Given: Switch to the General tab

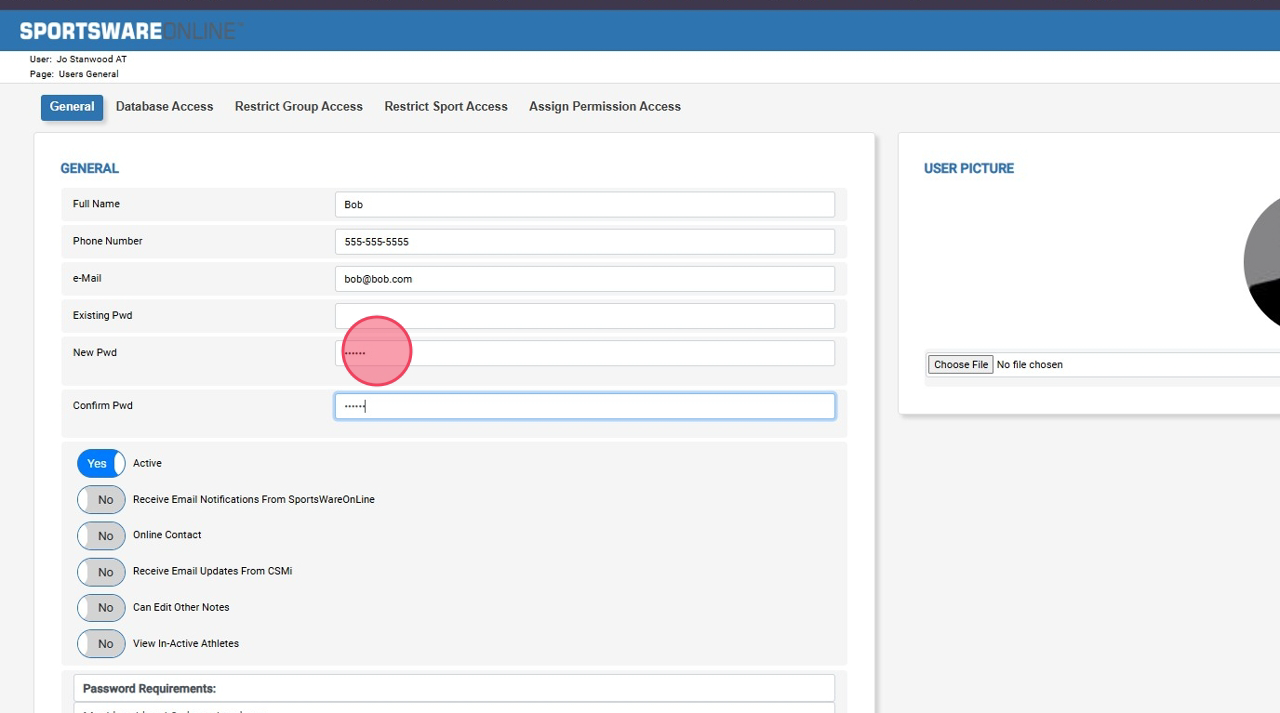Looking at the screenshot, I should tap(72, 107).
